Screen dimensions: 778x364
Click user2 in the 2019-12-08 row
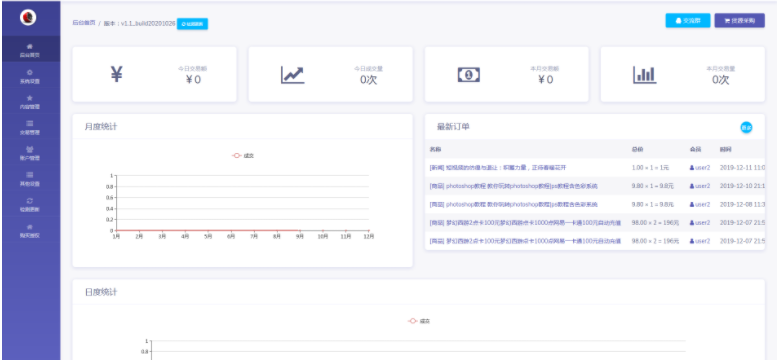pyautogui.click(x=700, y=204)
